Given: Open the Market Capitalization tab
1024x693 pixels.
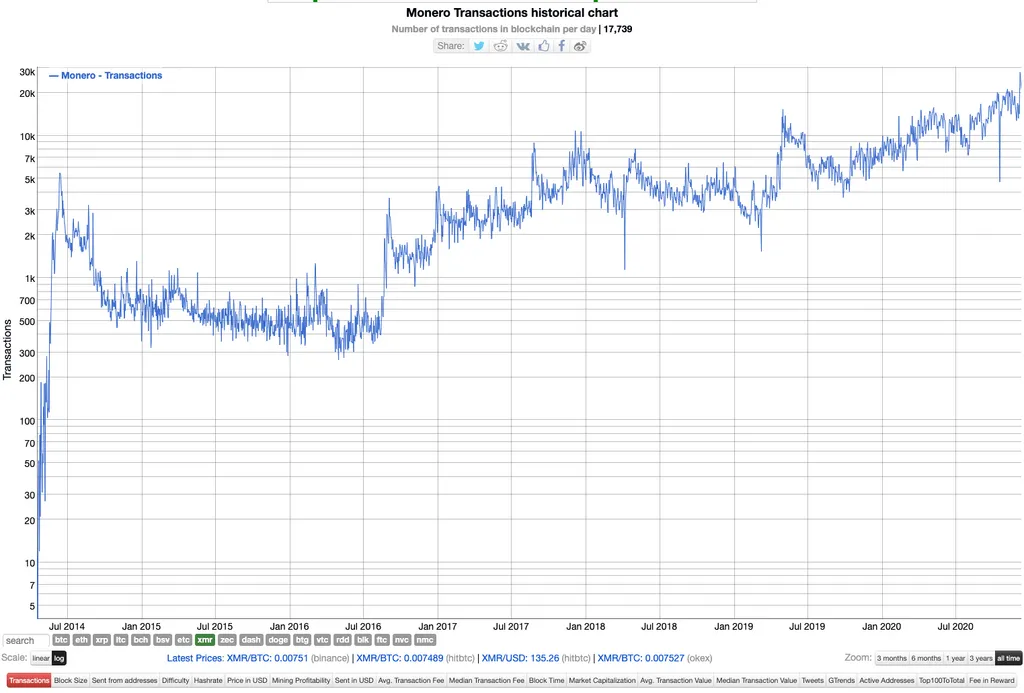Looking at the screenshot, I should coord(602,681).
